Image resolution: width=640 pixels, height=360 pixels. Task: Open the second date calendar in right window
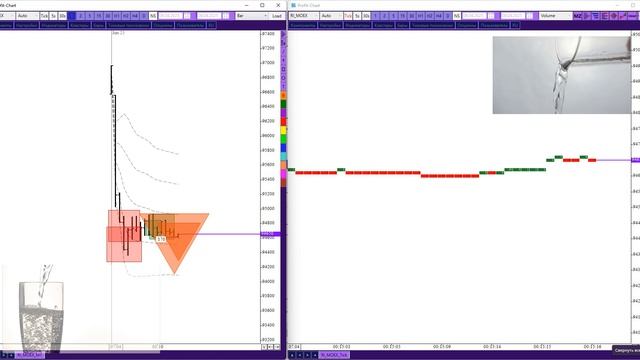(529, 16)
